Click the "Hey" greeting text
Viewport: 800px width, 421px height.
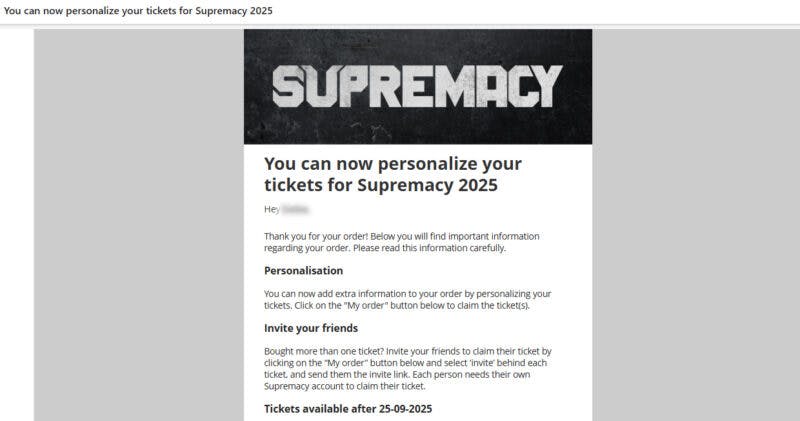pyautogui.click(x=271, y=210)
